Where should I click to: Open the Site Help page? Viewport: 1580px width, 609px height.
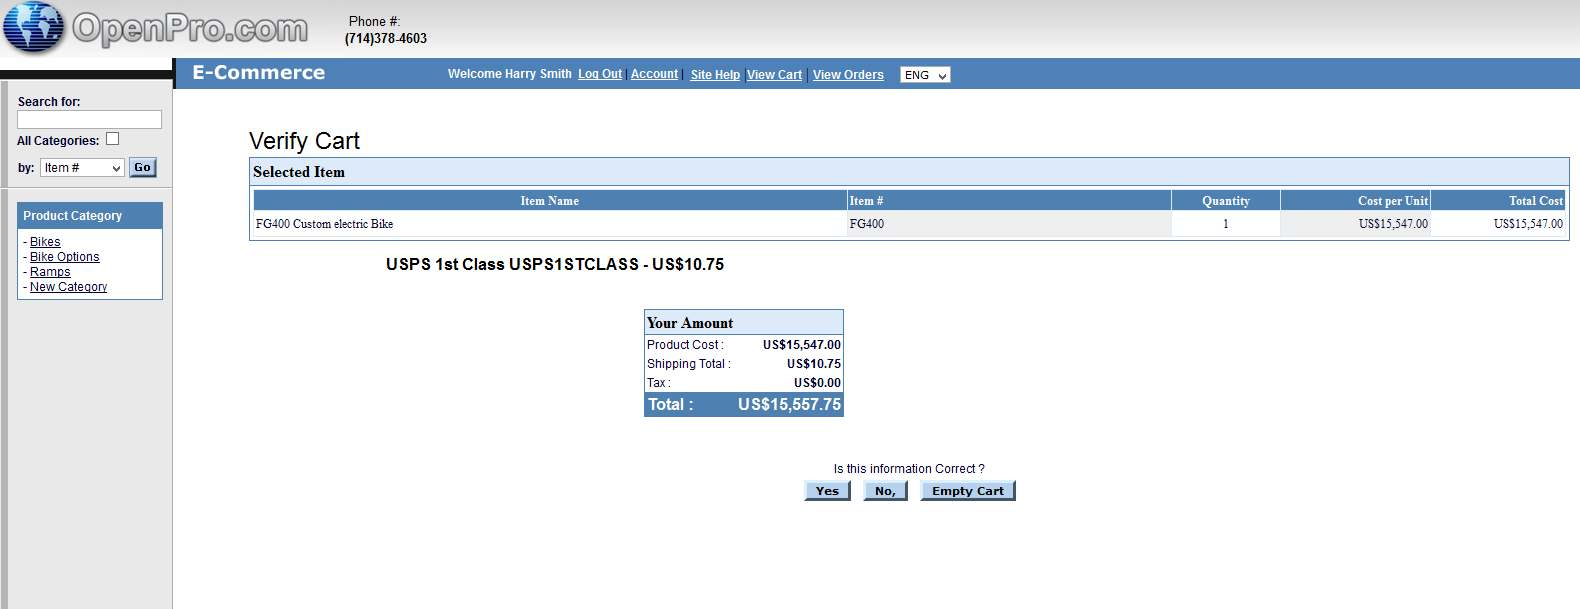pyautogui.click(x=715, y=75)
